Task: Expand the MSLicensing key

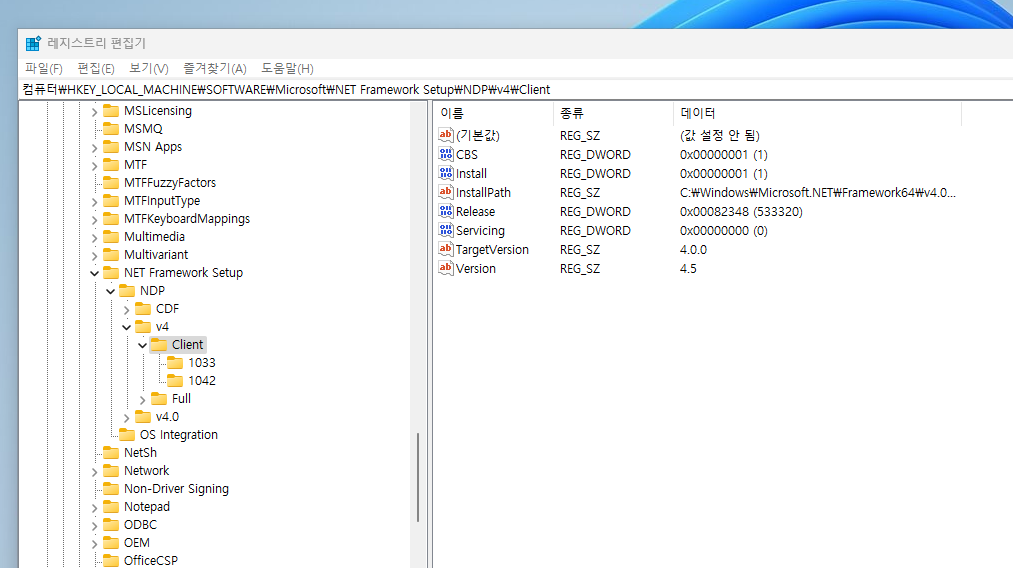Action: click(94, 112)
